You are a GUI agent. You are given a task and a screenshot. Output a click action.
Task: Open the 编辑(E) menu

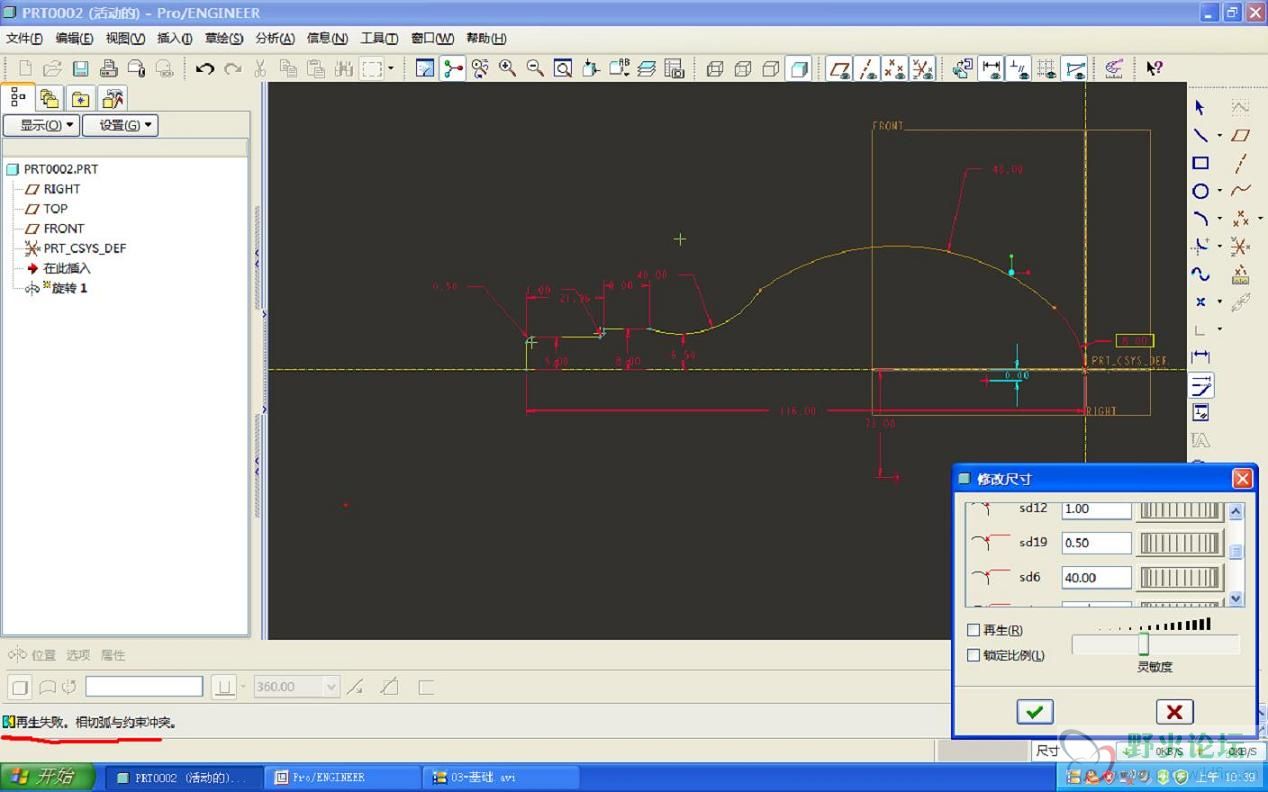point(74,38)
